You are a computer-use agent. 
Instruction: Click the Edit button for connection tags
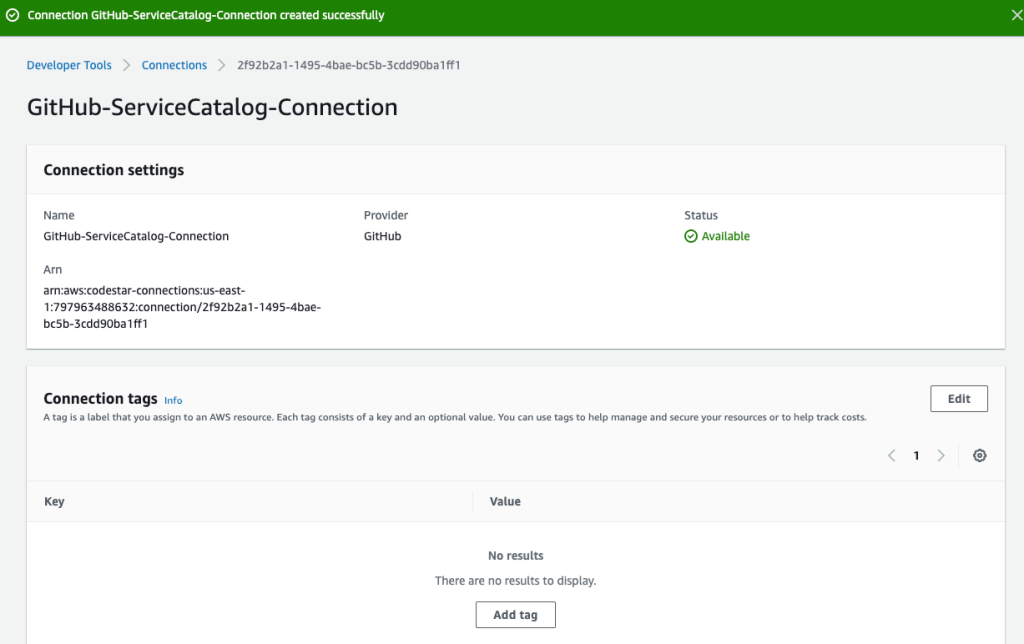[958, 398]
